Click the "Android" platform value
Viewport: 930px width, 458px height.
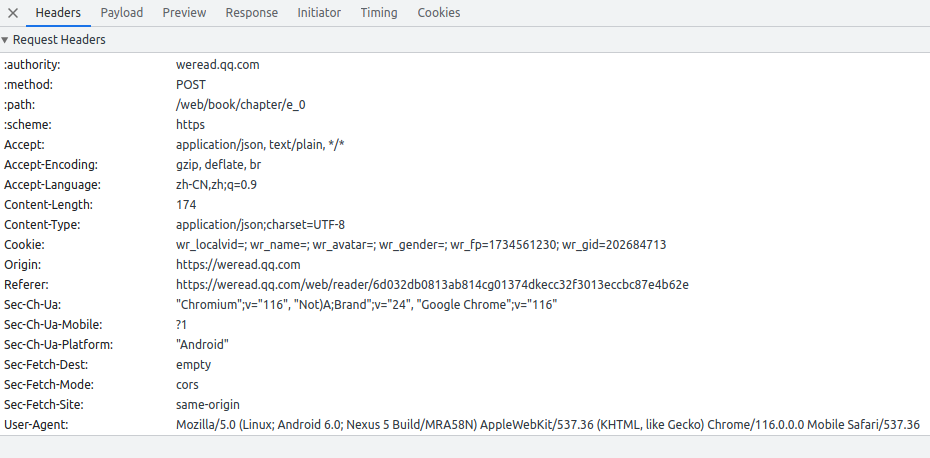tap(202, 345)
